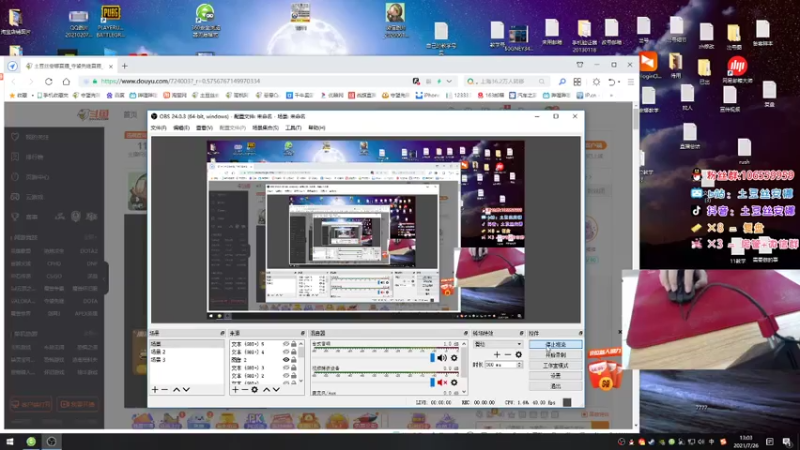
Task: Reload the Douyu page in the browser
Action: pos(48,81)
